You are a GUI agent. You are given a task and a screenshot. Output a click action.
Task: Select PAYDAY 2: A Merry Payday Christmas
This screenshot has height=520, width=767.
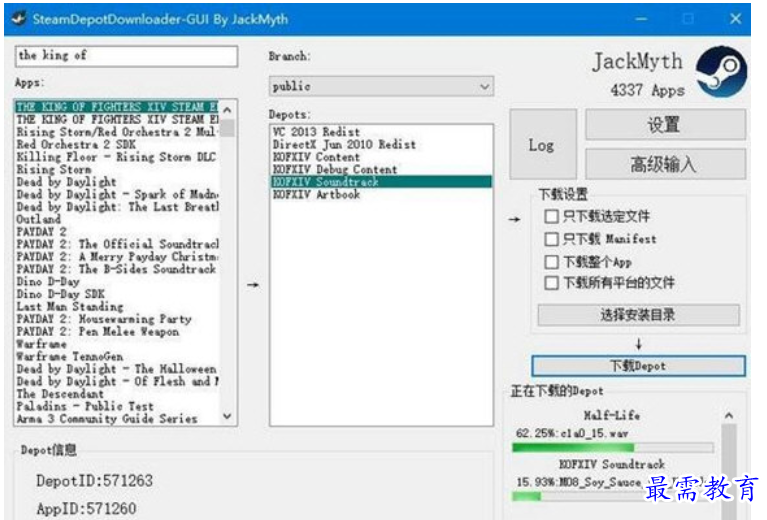click(117, 257)
